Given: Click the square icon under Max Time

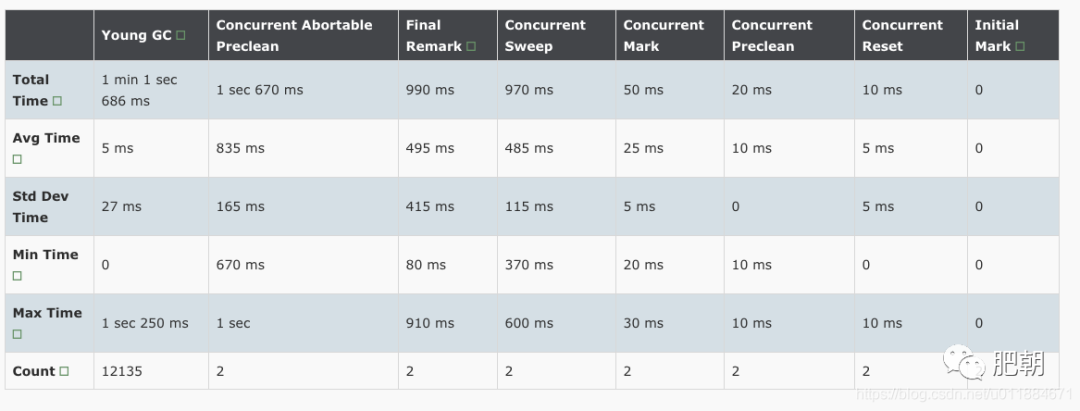Looking at the screenshot, I should [17, 334].
